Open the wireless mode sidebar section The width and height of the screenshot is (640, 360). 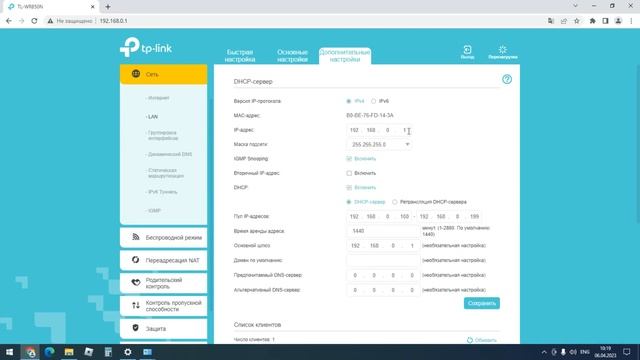point(164,237)
